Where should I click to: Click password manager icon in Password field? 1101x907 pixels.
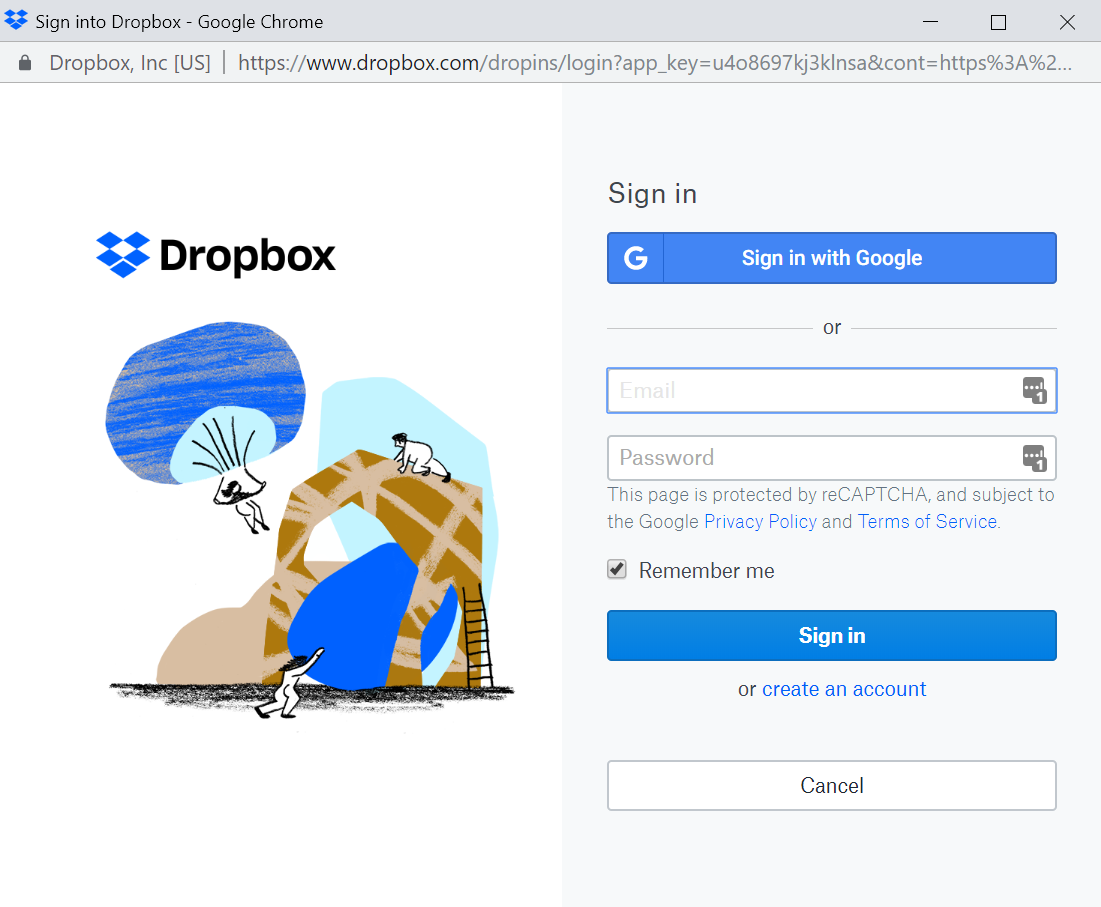pos(1033,458)
